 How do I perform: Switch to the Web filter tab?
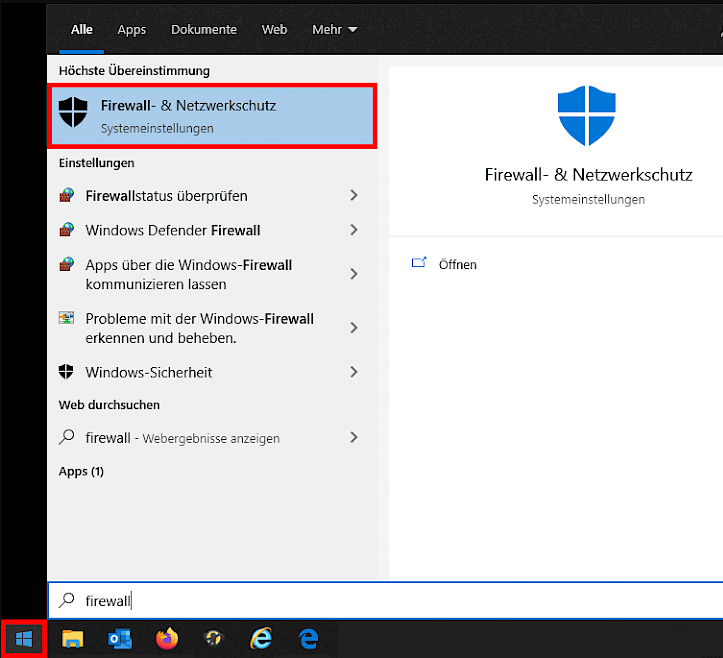(274, 30)
